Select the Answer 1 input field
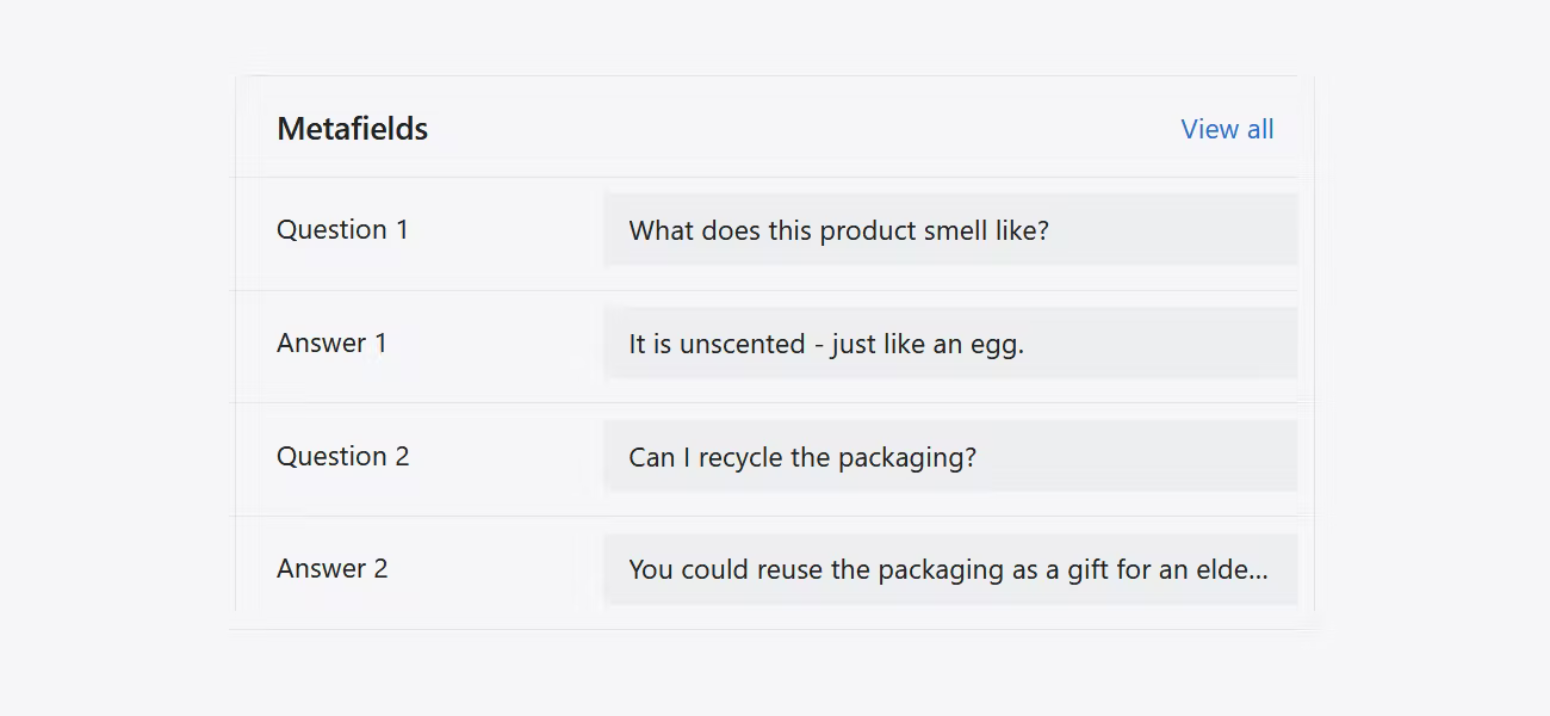The width and height of the screenshot is (1550, 716). 950,343
